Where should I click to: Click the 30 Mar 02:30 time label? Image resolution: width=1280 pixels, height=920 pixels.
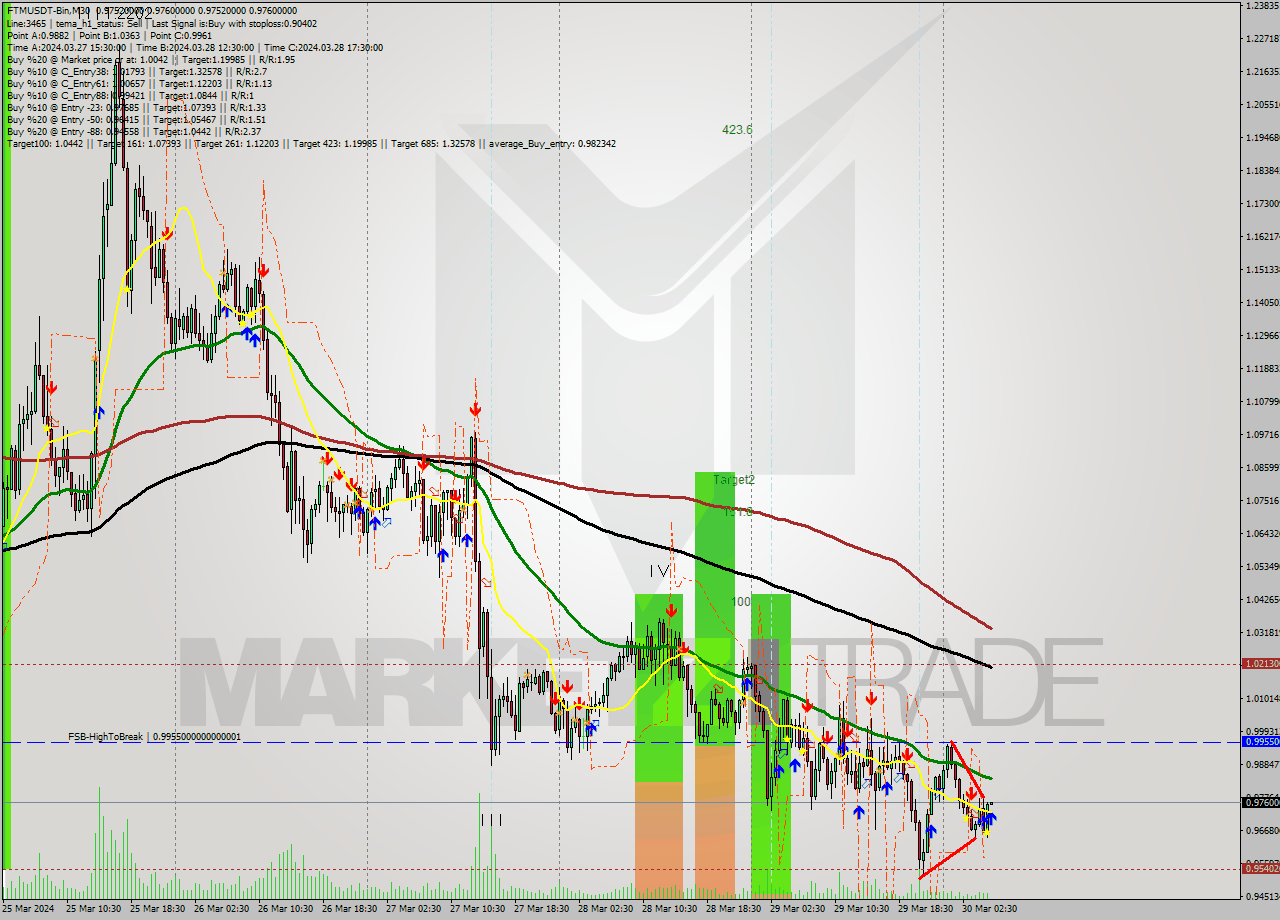point(989,909)
